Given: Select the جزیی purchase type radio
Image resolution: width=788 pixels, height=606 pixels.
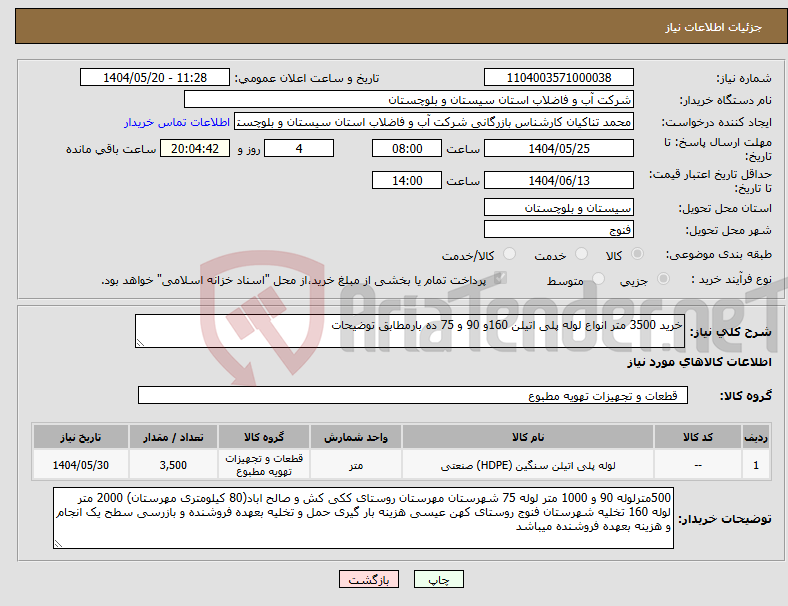Looking at the screenshot, I should [663, 278].
